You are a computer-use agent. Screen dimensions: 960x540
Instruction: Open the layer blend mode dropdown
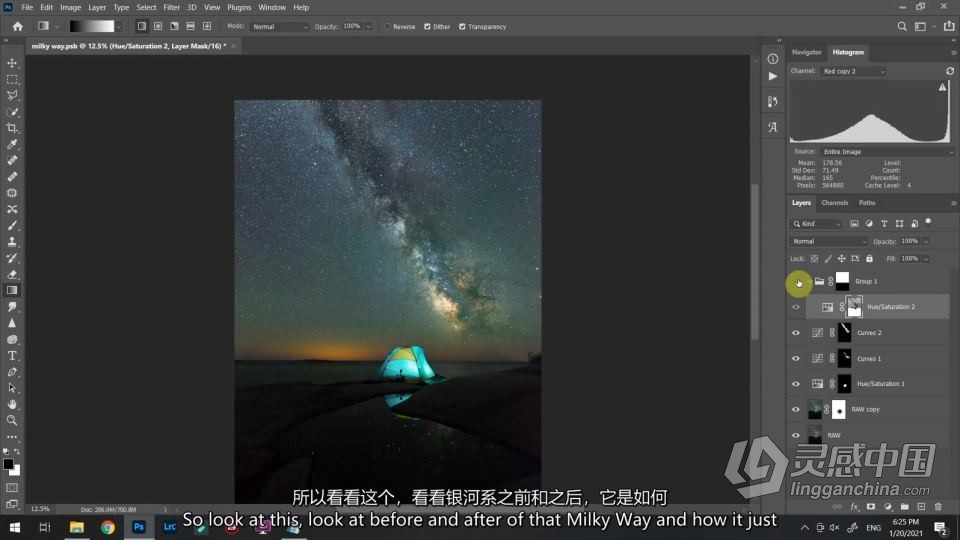828,242
